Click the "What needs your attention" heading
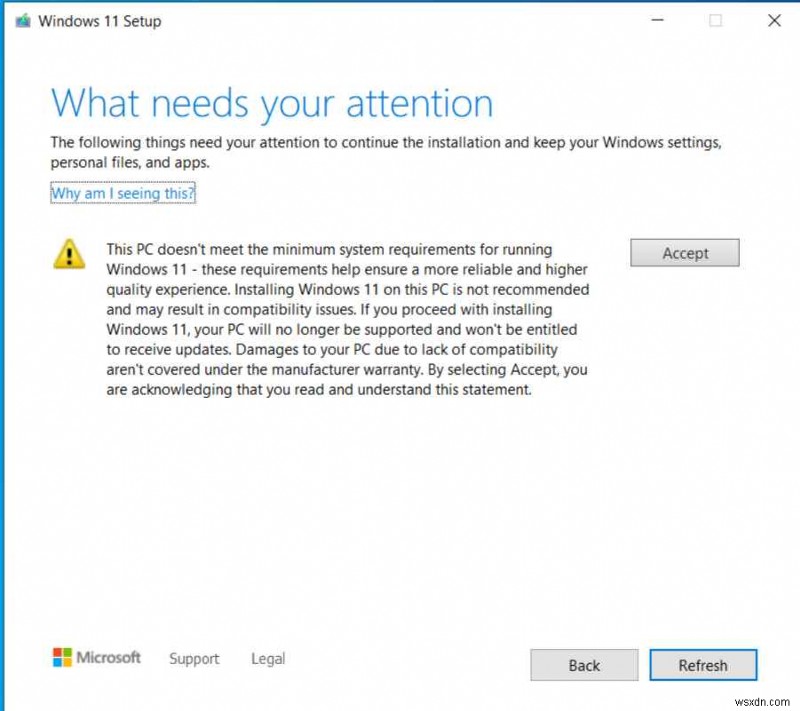 [x=272, y=103]
